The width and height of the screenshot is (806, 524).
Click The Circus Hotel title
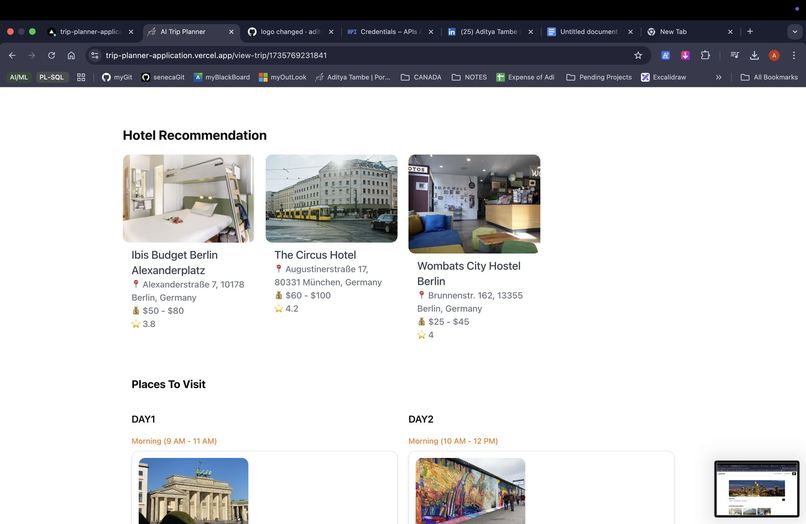click(315, 255)
